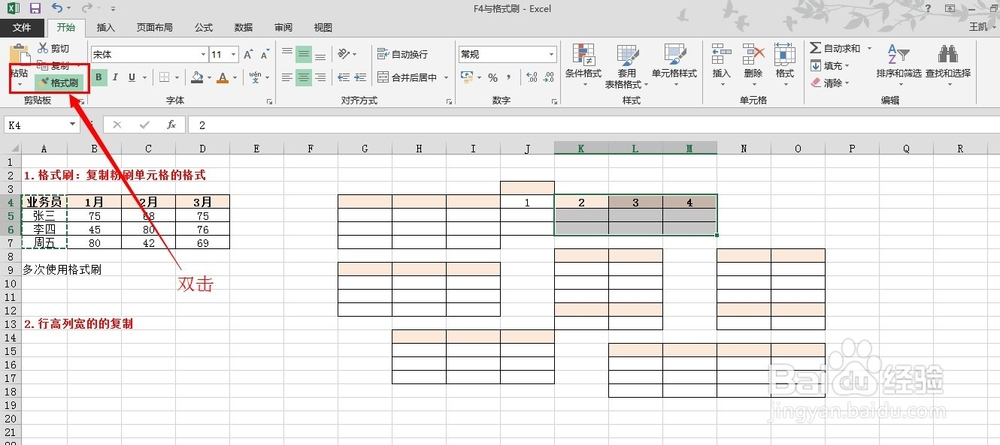Switch to the Data (数据) tab
This screenshot has height=445, width=1000.
coord(243,27)
